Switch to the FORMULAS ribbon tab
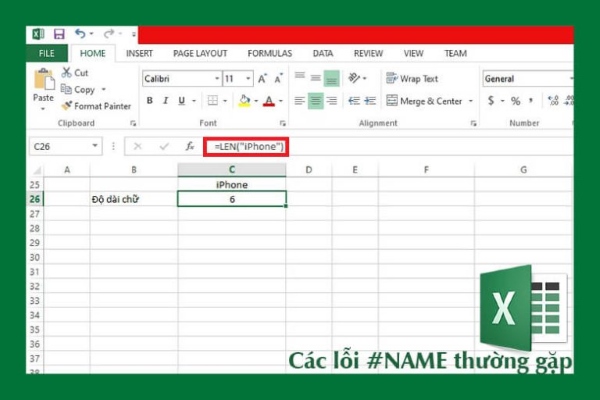 pyautogui.click(x=269, y=53)
